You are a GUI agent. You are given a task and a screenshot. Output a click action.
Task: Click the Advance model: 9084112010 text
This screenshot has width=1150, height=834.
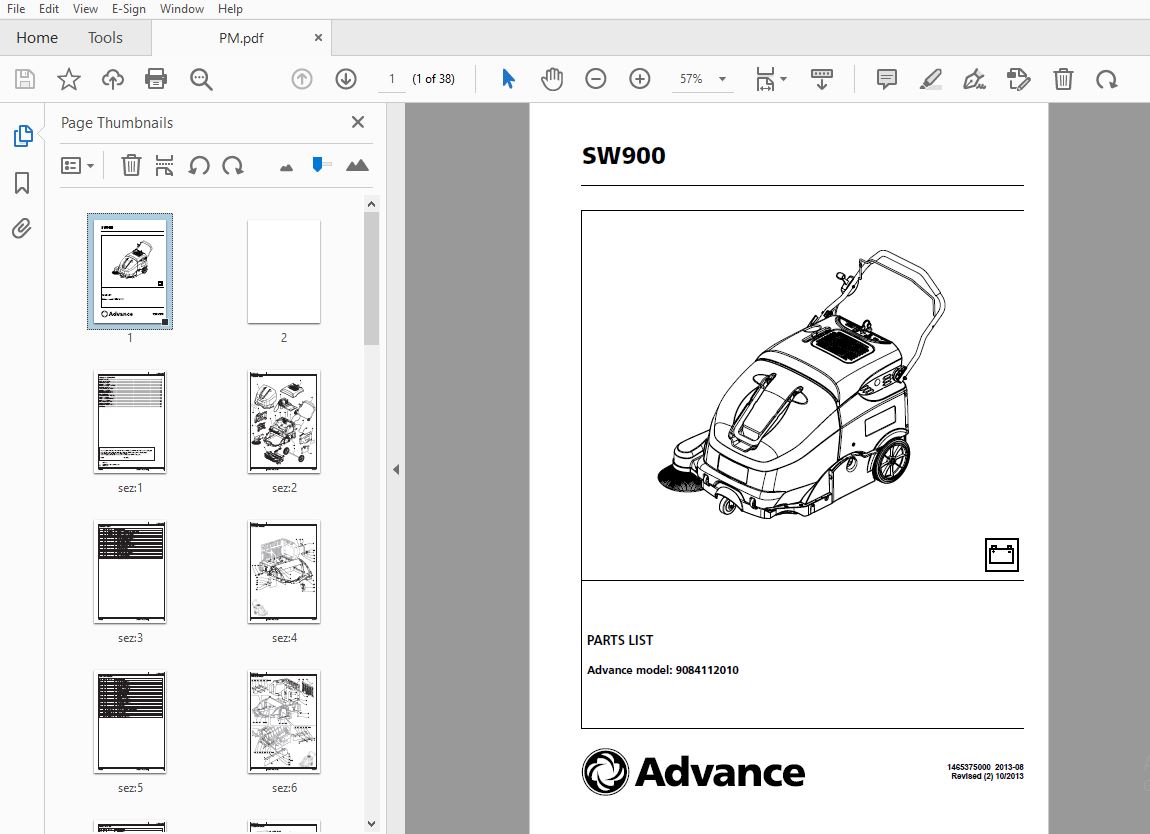pyautogui.click(x=662, y=670)
